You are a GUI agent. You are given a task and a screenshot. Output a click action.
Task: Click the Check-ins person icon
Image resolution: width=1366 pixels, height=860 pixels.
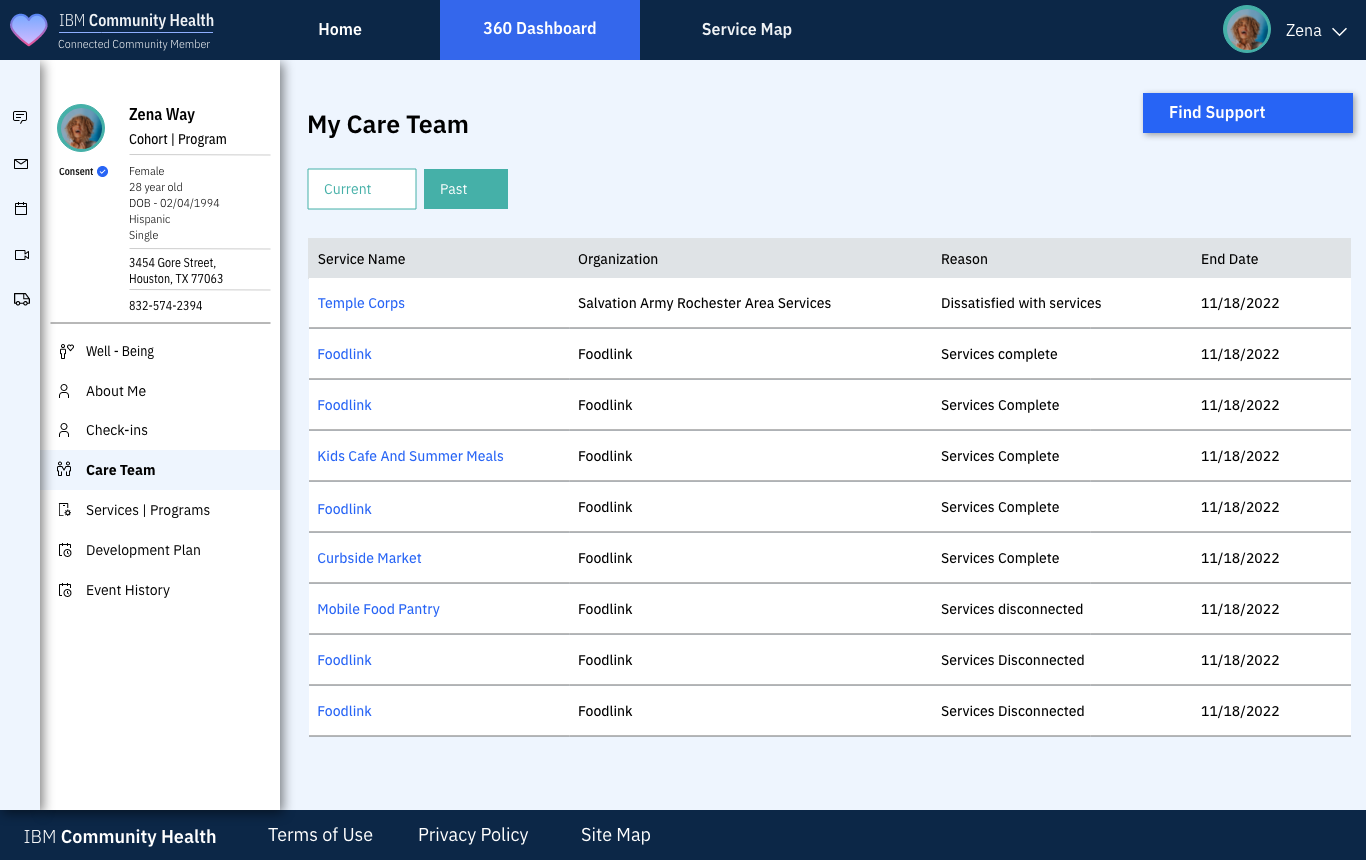(x=64, y=430)
